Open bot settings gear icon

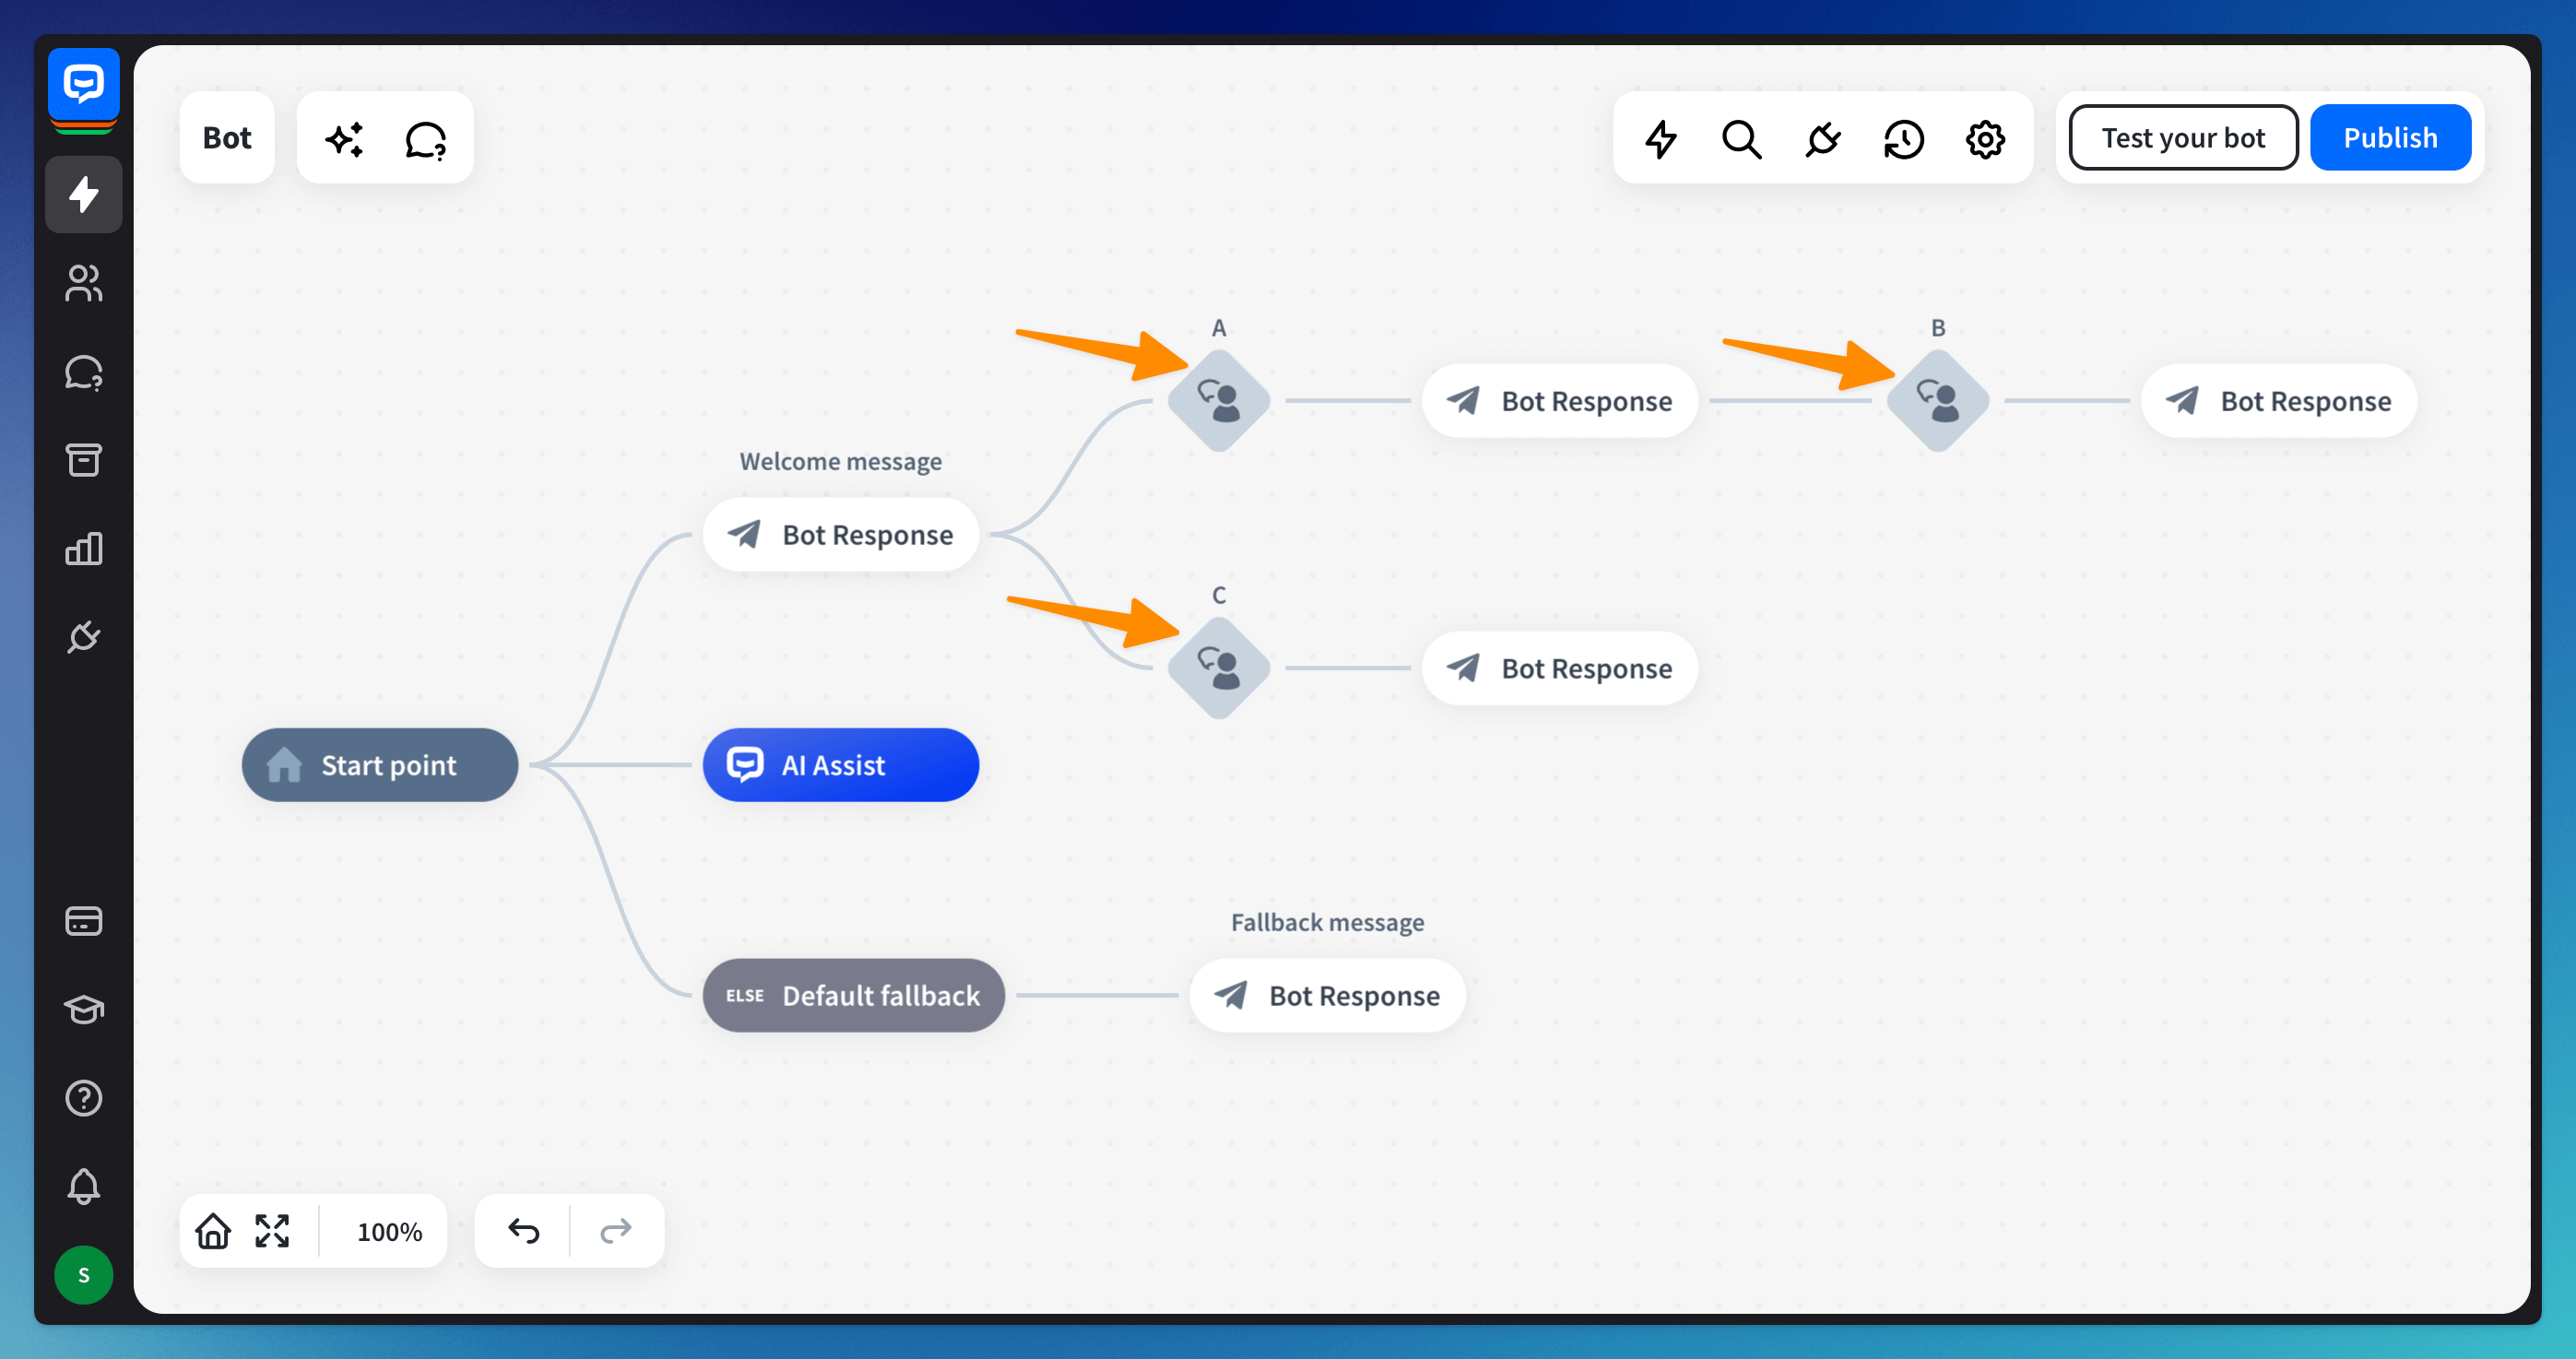1985,139
